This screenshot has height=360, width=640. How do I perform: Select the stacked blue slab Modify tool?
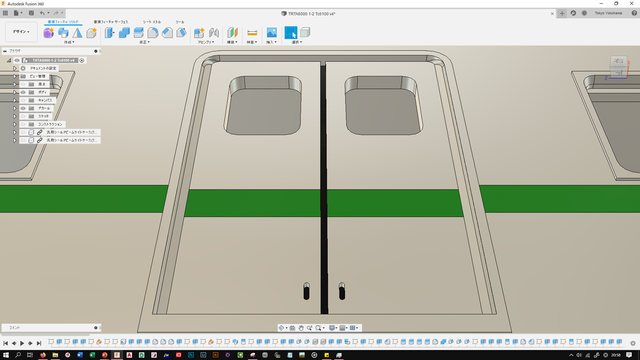tap(139, 33)
